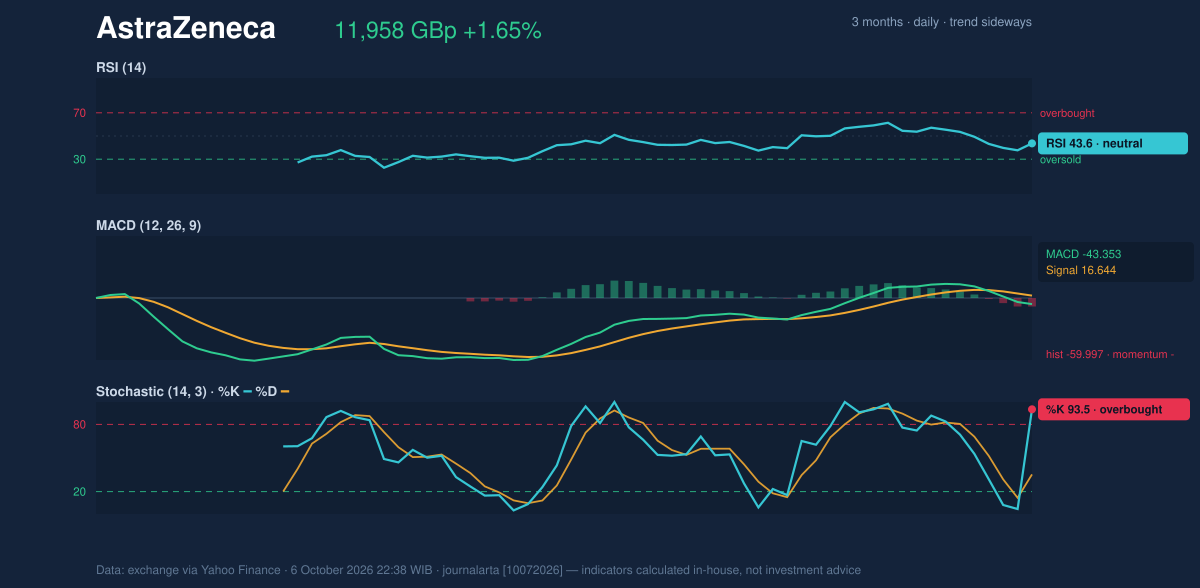Click the red 'overbought' label in RSI panel

[x=1067, y=114]
